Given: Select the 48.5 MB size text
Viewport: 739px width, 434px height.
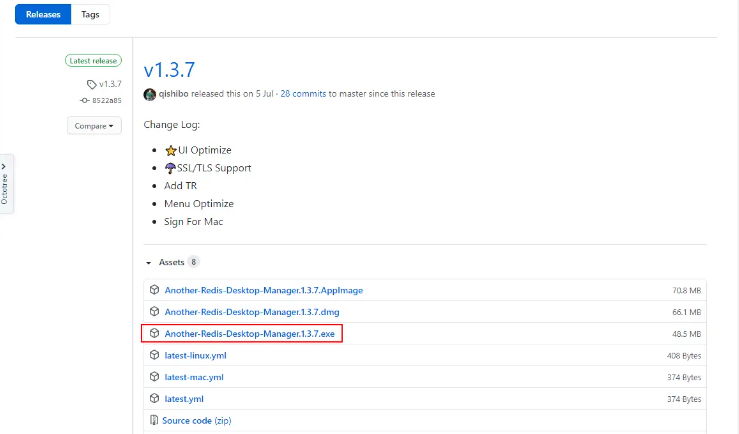Looking at the screenshot, I should click(x=686, y=334).
